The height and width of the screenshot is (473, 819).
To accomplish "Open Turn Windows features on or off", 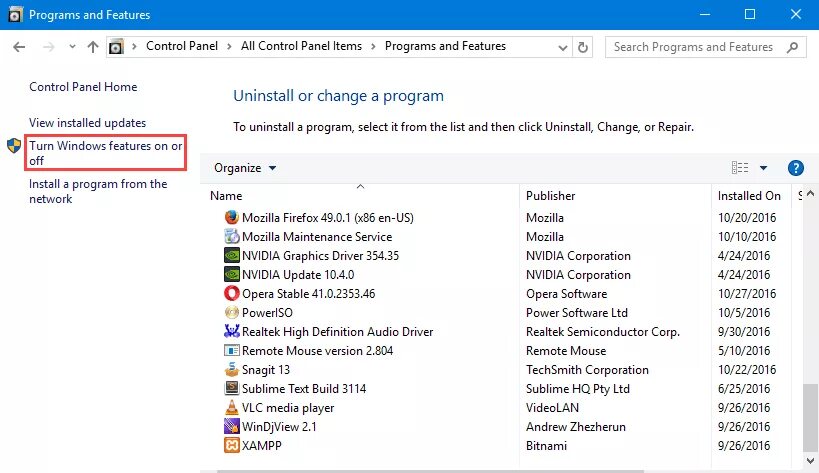I will tap(106, 153).
